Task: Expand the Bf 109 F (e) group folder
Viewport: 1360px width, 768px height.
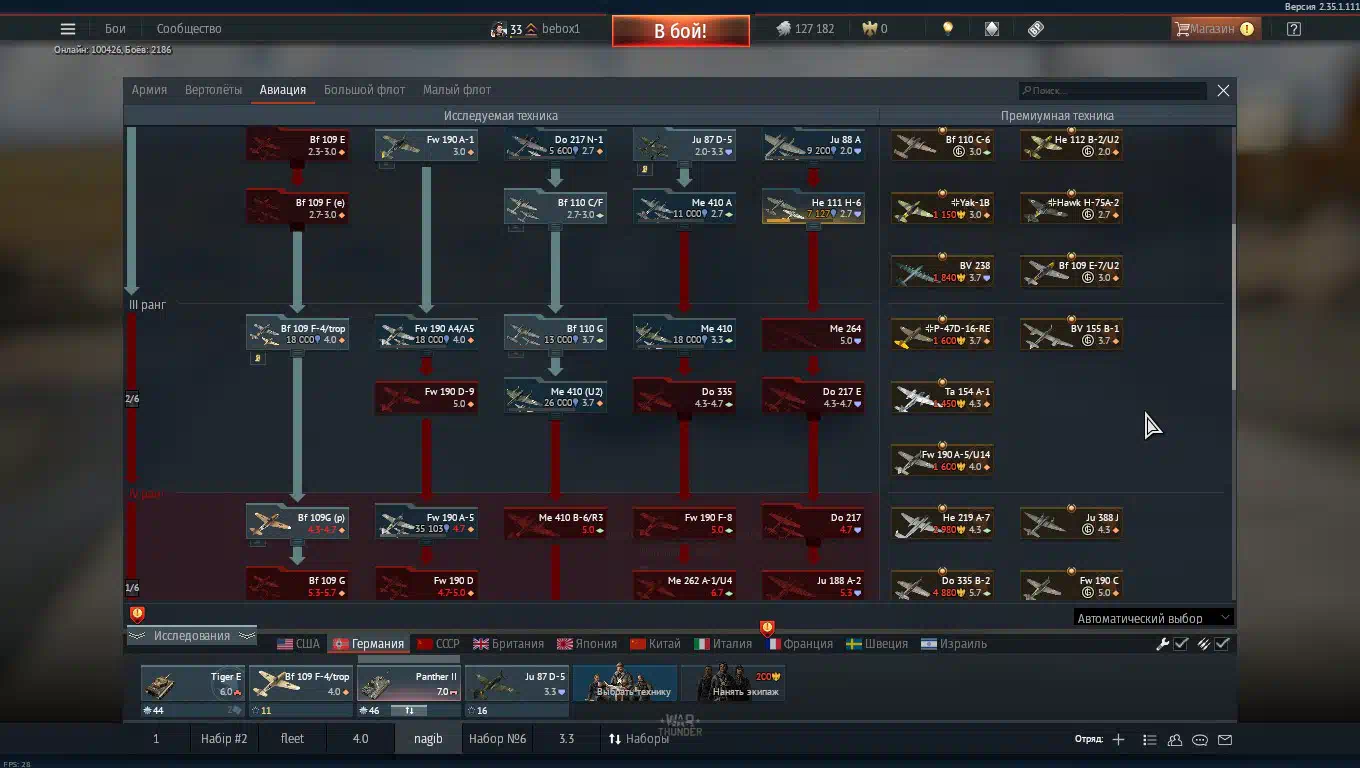Action: [297, 208]
